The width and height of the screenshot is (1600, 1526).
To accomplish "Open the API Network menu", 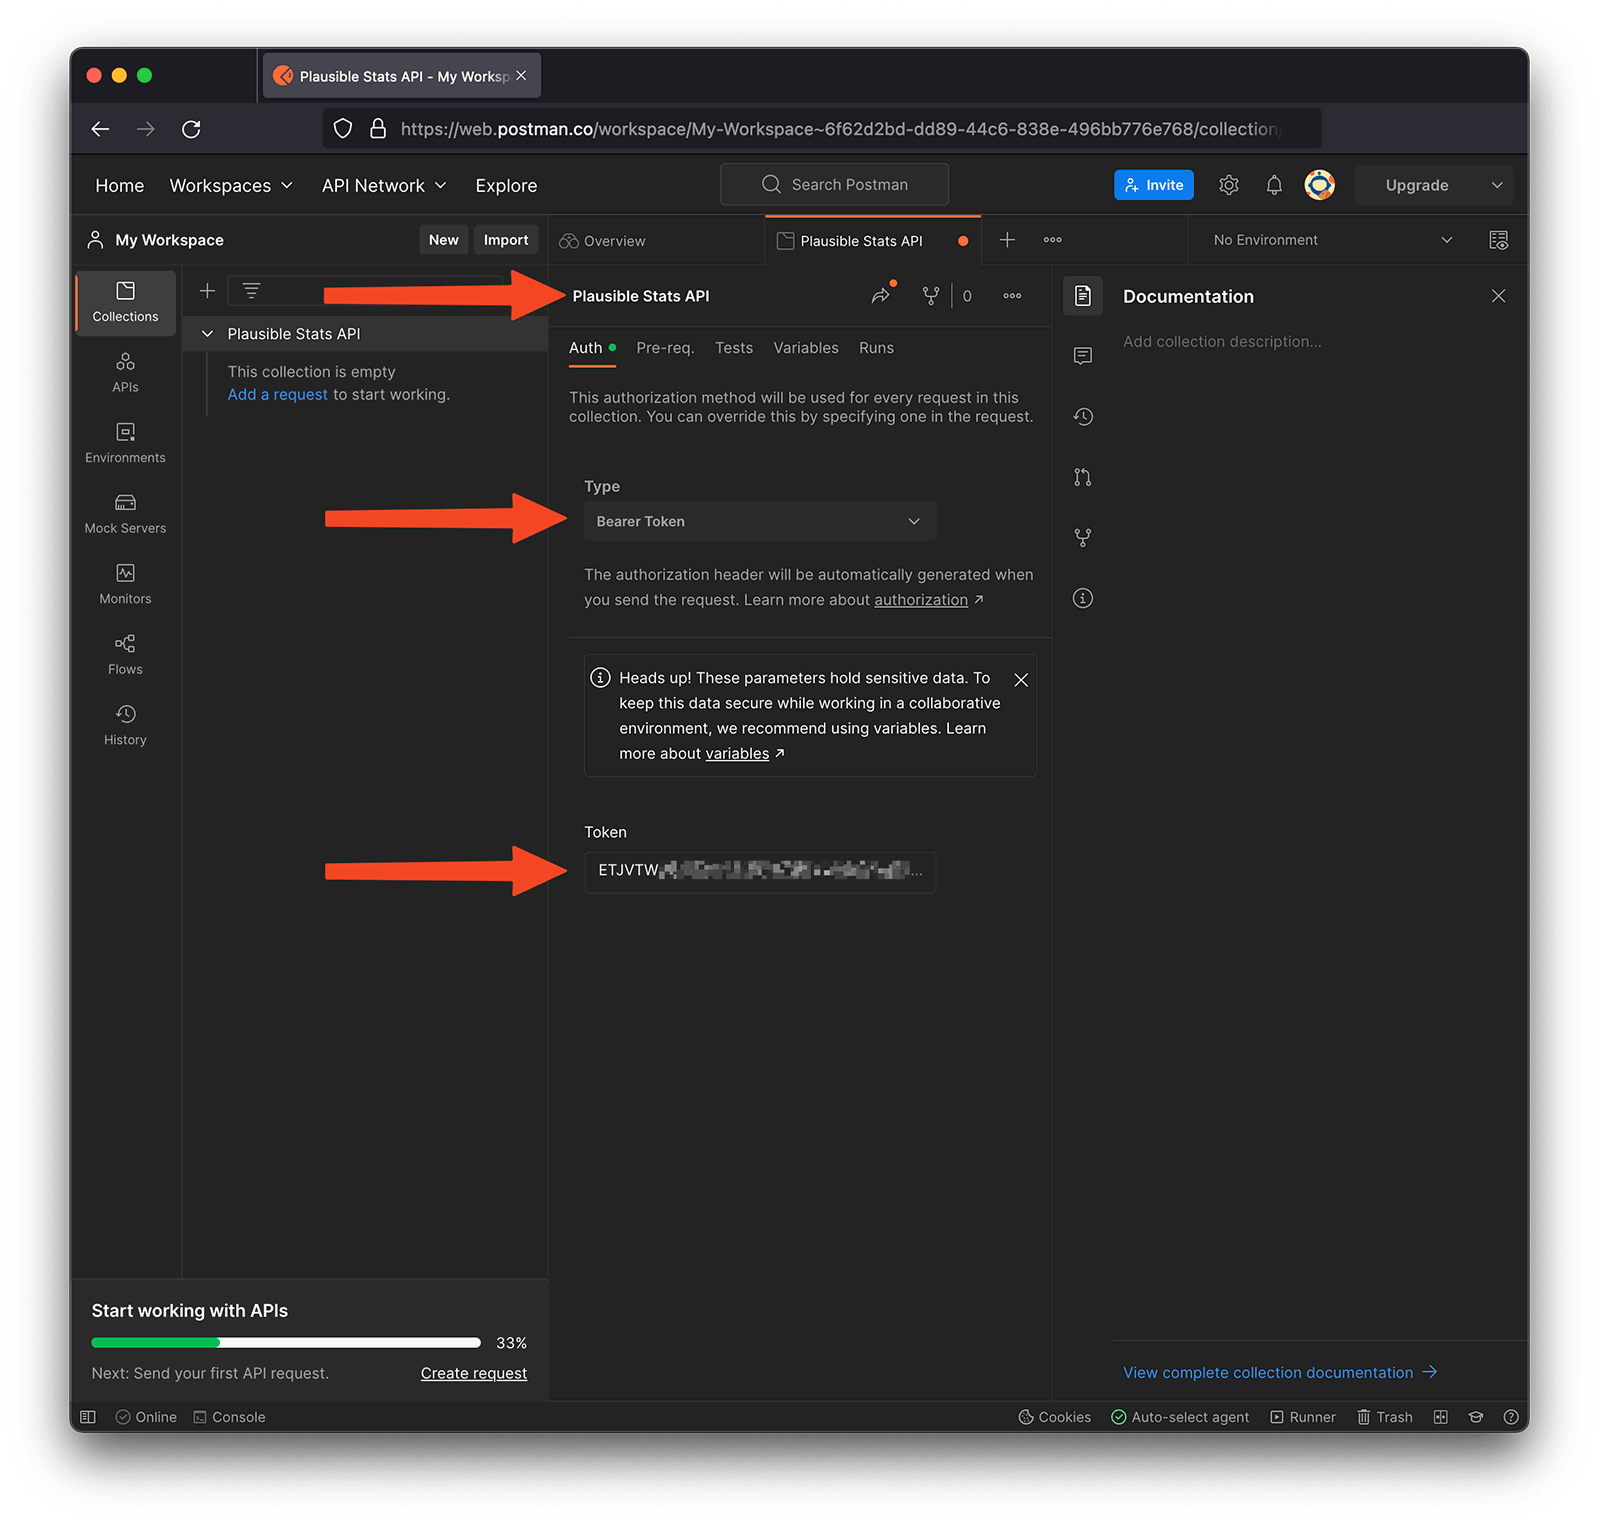I will click(383, 185).
